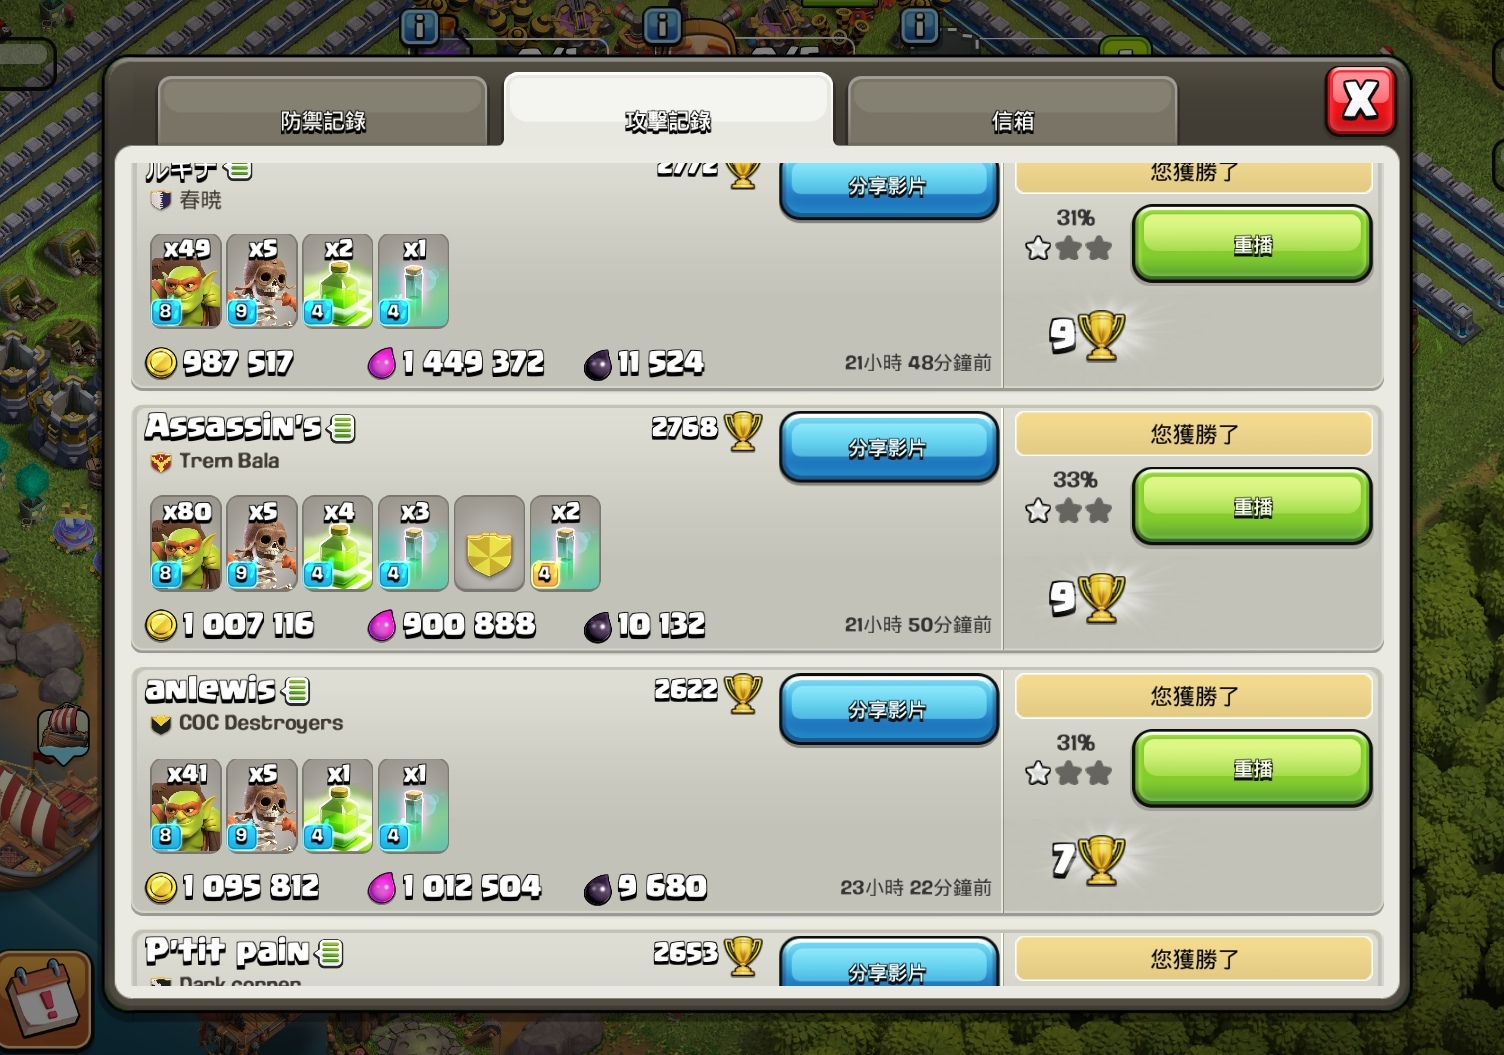
Task: Select the x80 goblin troop icon
Action: pyautogui.click(x=186, y=543)
